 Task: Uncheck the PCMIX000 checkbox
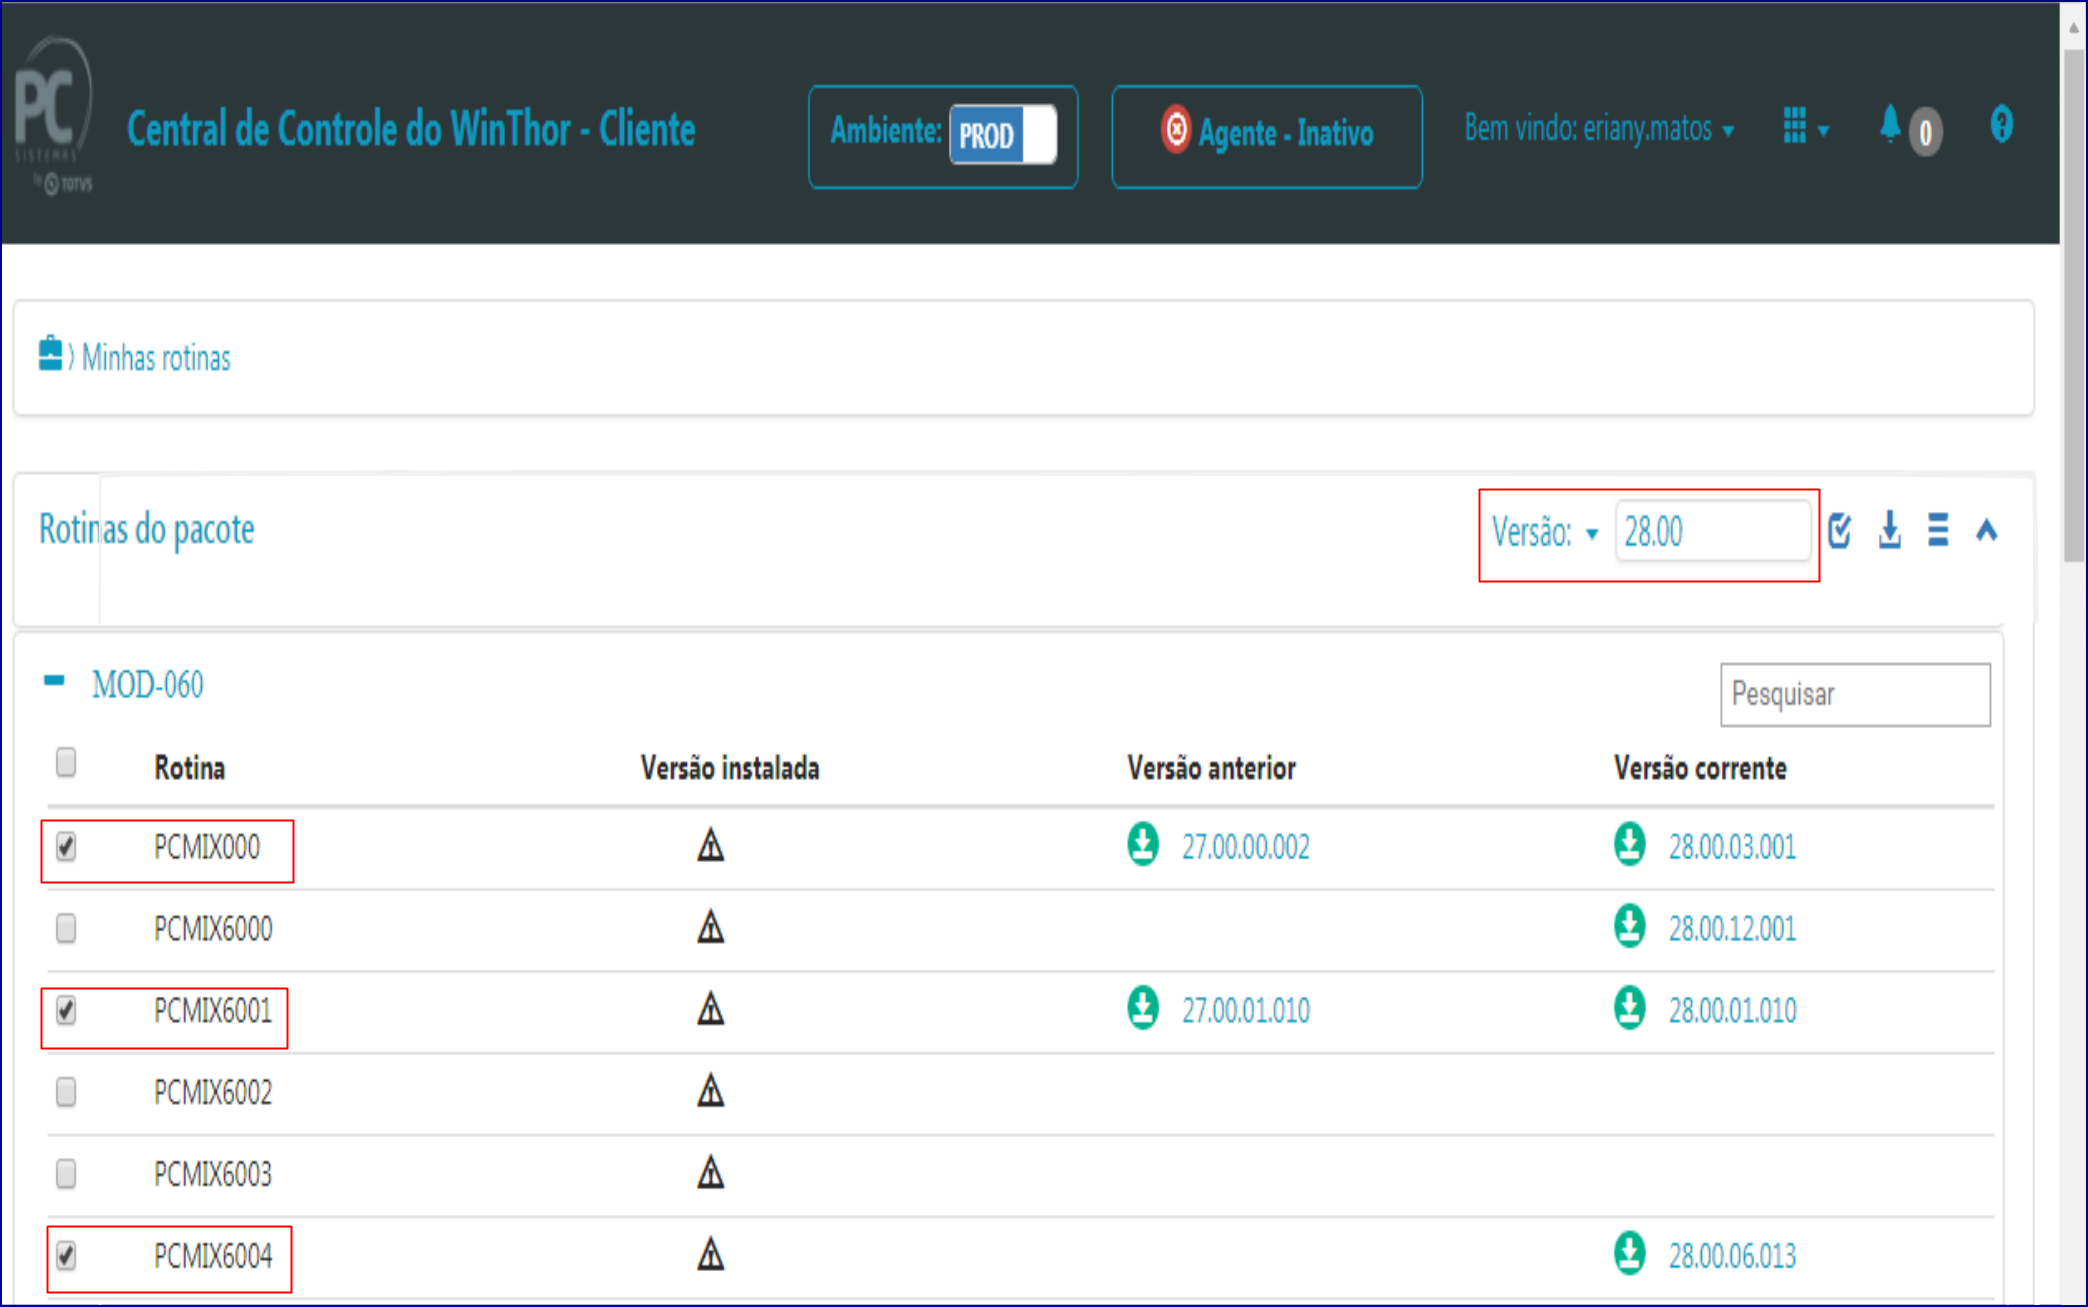click(x=66, y=847)
